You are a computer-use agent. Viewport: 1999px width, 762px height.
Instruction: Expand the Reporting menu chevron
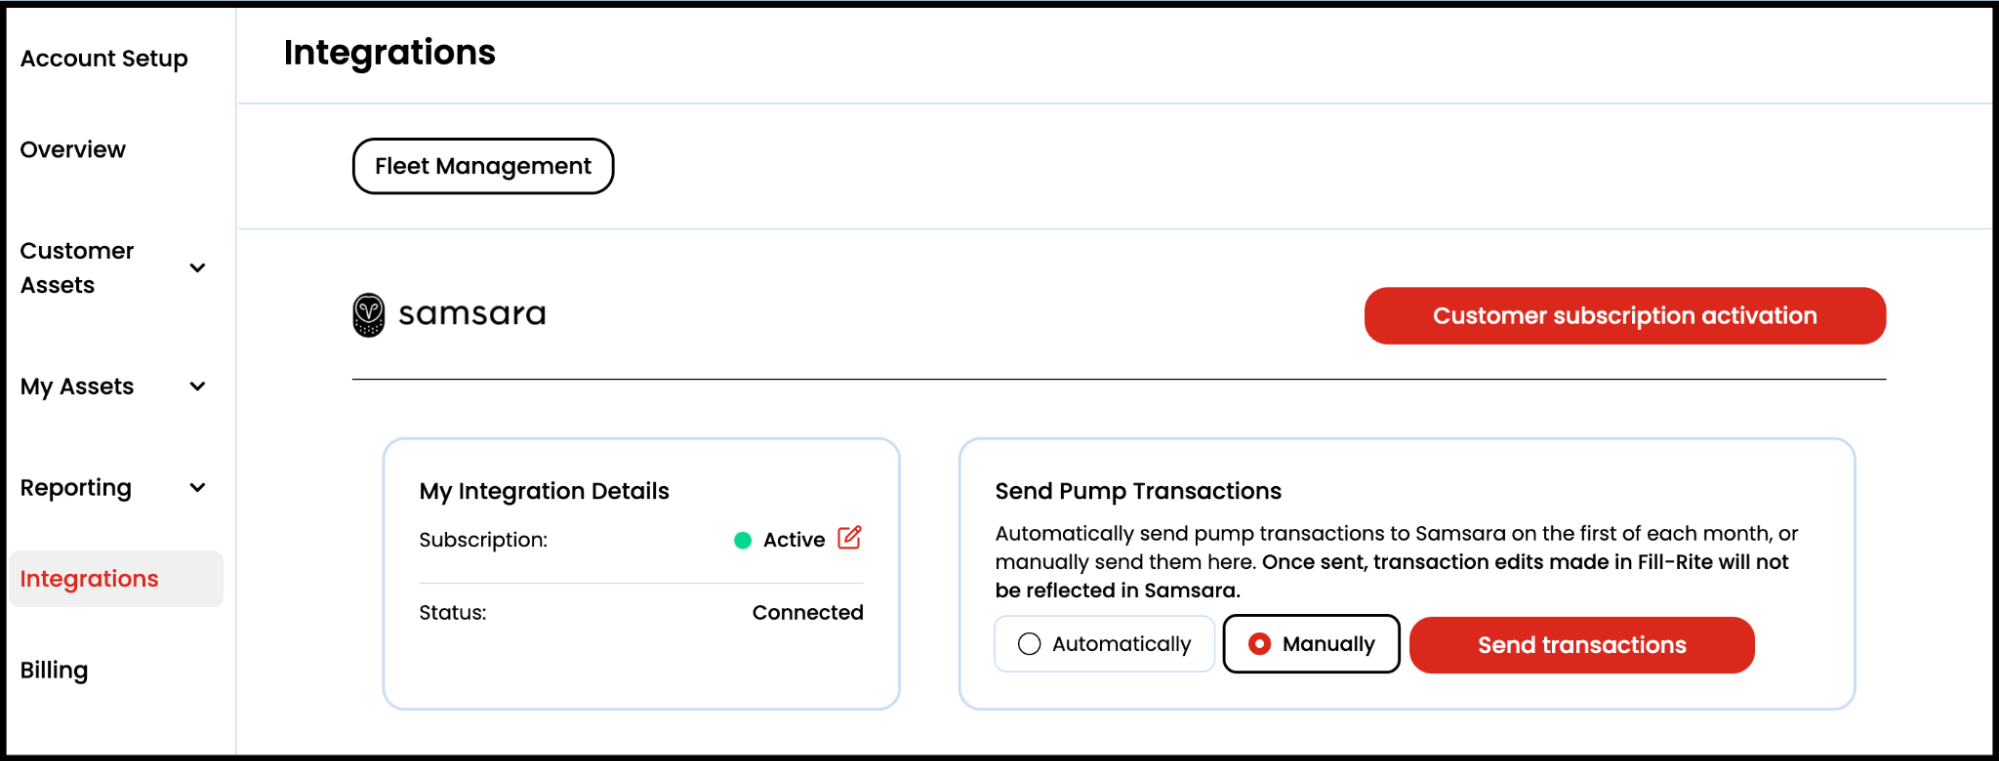[198, 488]
